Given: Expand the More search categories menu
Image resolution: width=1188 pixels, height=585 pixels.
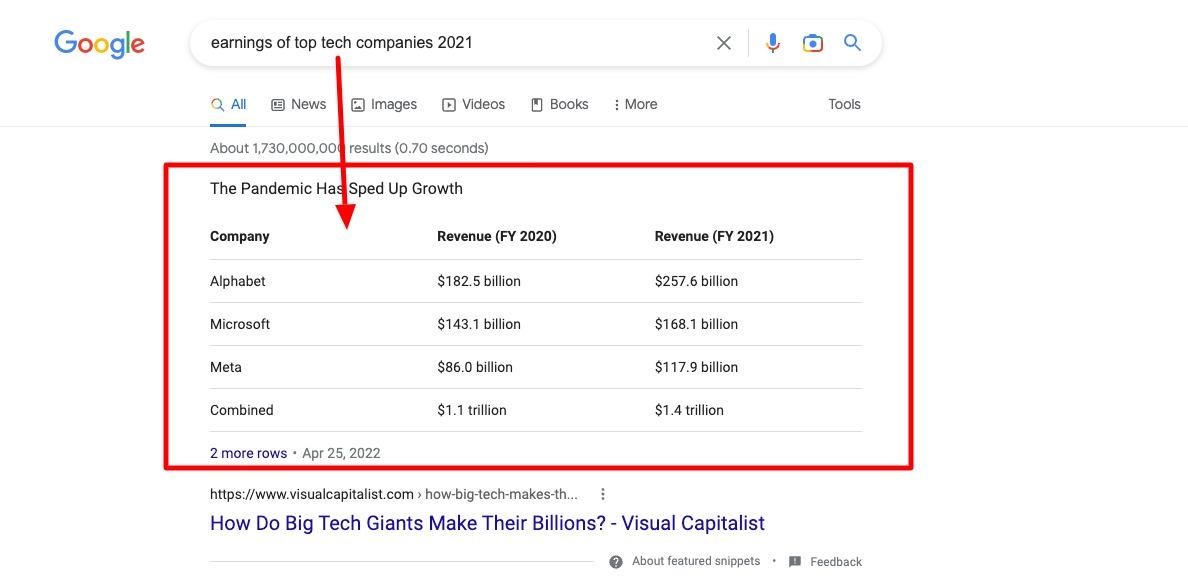Looking at the screenshot, I should point(635,105).
